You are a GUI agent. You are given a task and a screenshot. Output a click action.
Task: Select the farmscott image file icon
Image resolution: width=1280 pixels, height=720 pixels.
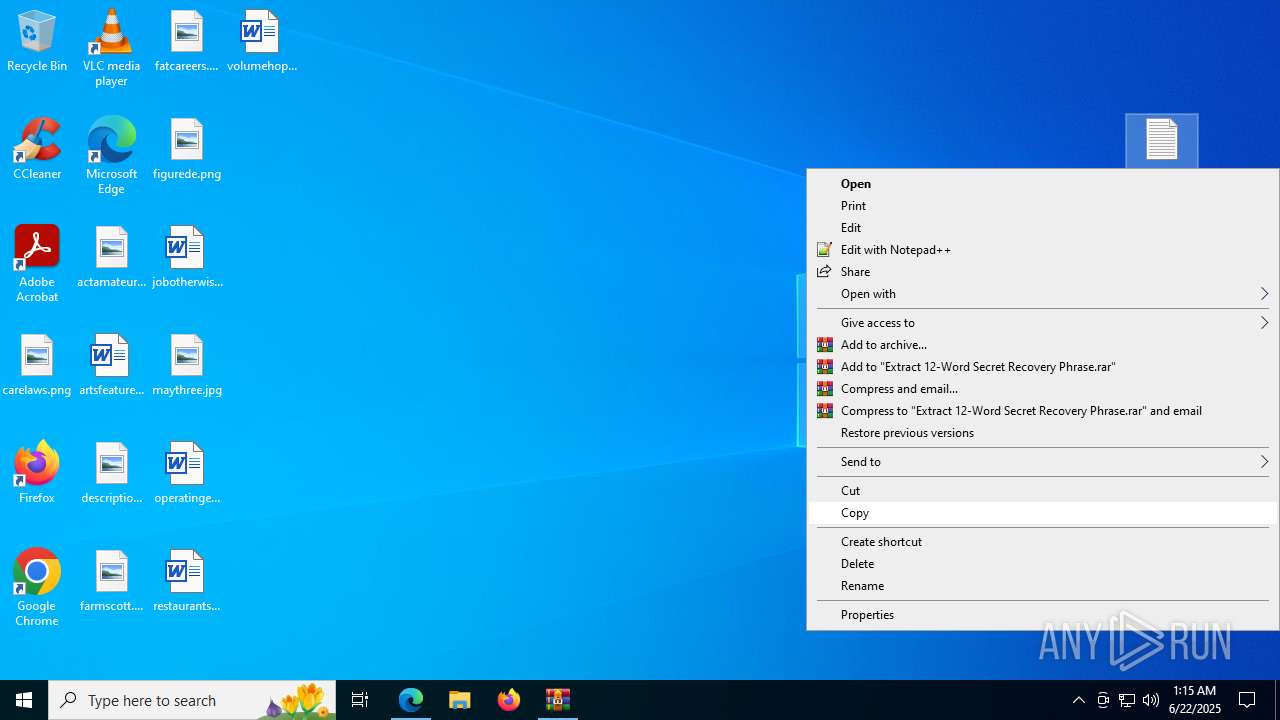pos(111,582)
